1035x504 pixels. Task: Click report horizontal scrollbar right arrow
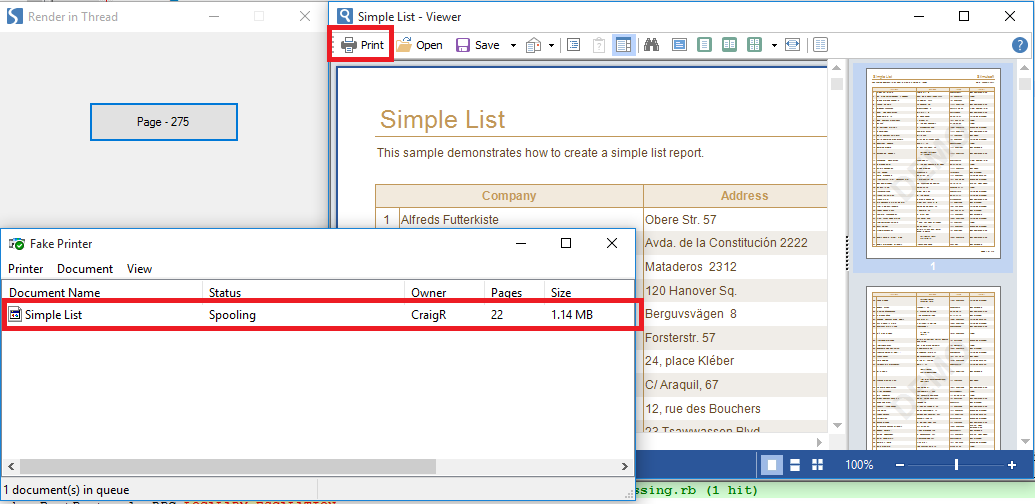coord(820,442)
